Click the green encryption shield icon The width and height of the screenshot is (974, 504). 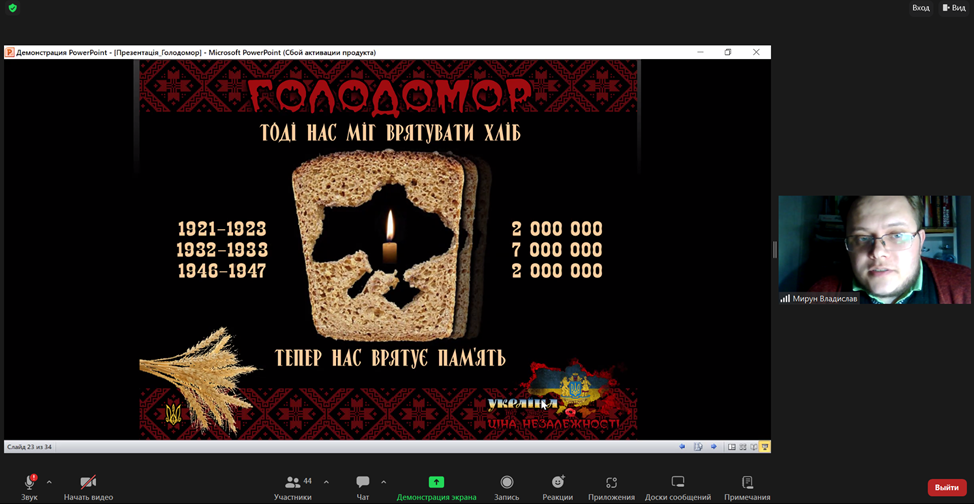(13, 8)
